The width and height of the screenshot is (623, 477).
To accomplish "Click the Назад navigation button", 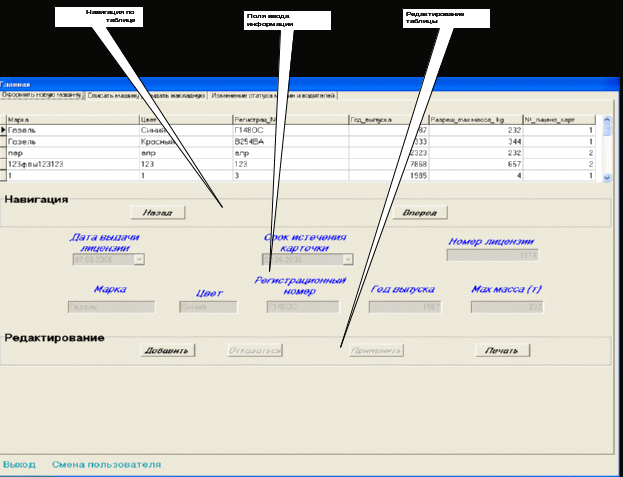I will (x=158, y=212).
